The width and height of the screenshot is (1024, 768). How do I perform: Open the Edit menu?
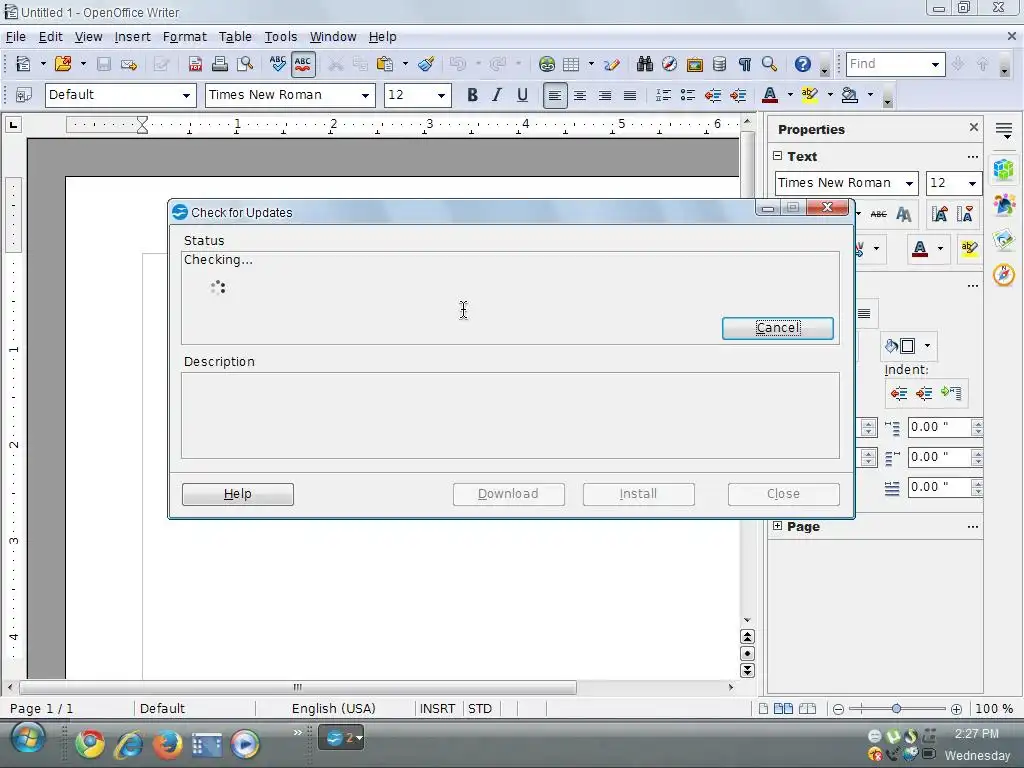50,37
